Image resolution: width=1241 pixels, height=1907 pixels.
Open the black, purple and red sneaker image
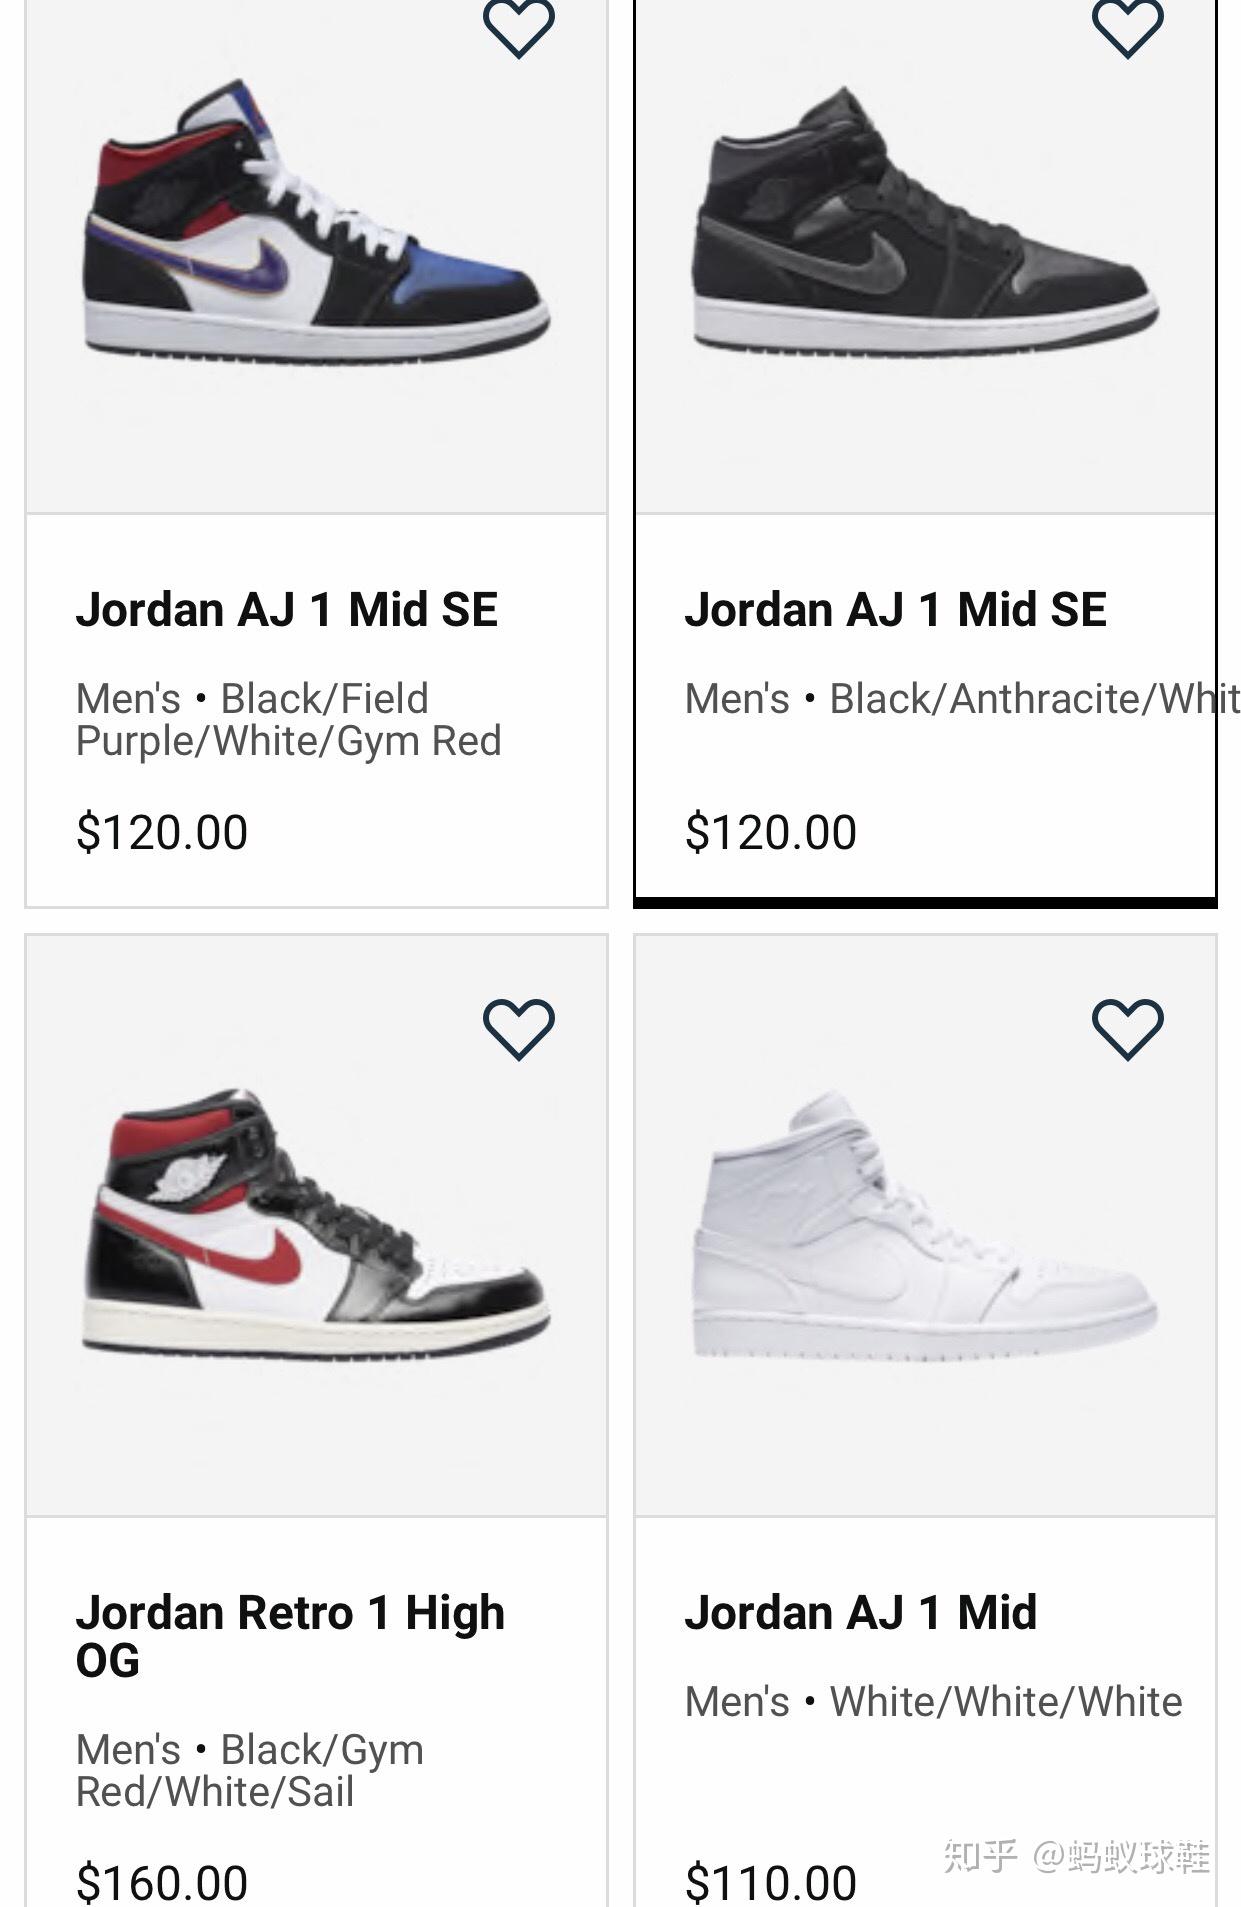(316, 225)
